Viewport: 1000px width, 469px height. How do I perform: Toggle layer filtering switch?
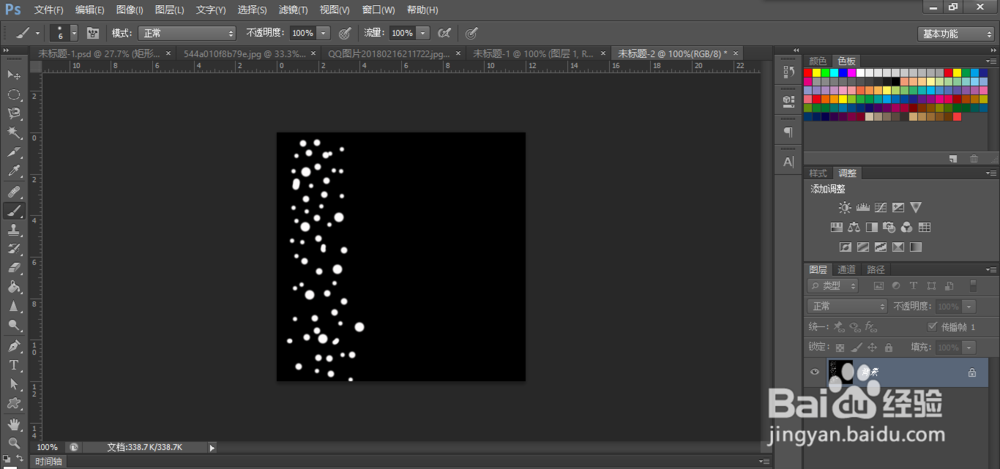pos(973,286)
